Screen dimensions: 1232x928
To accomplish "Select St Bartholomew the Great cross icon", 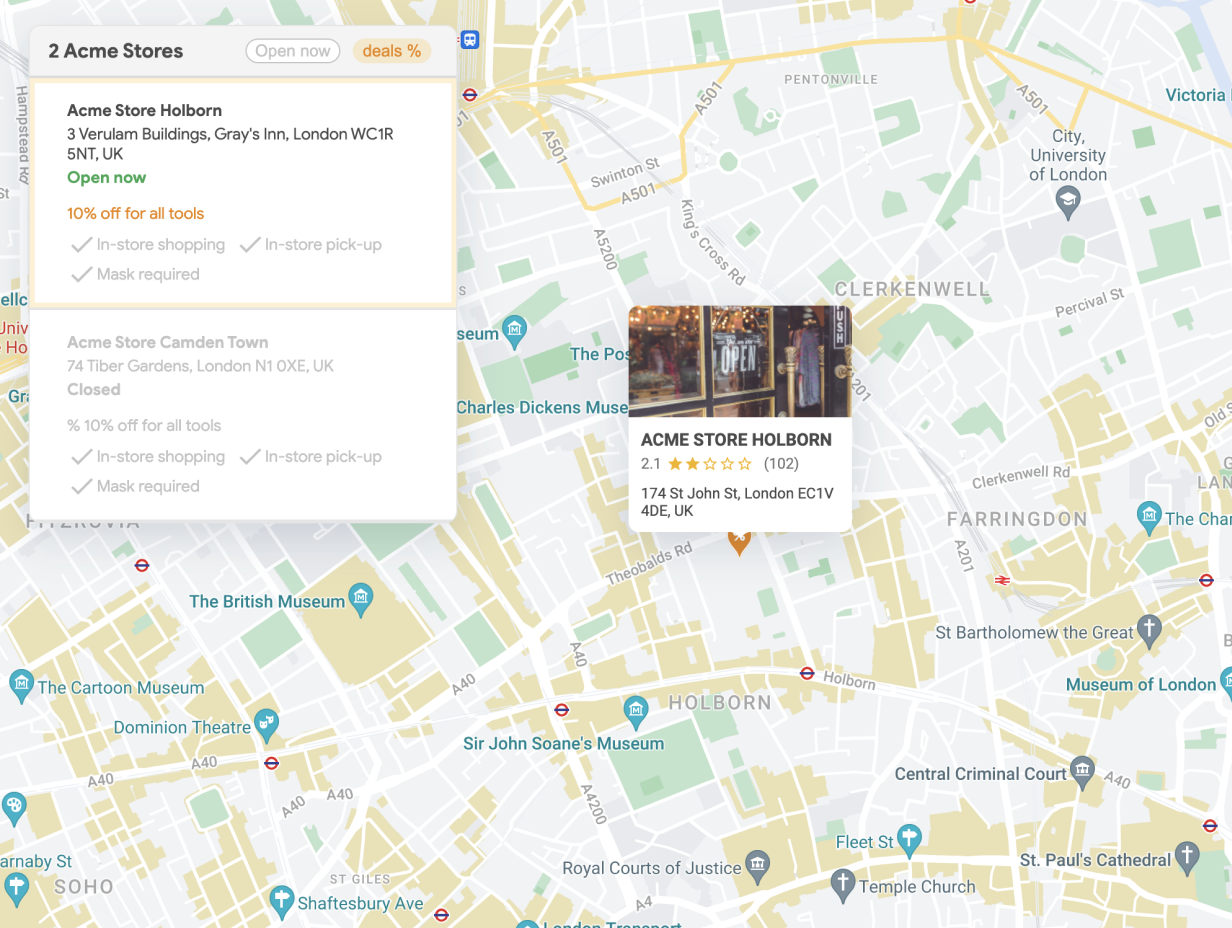I will [1150, 630].
